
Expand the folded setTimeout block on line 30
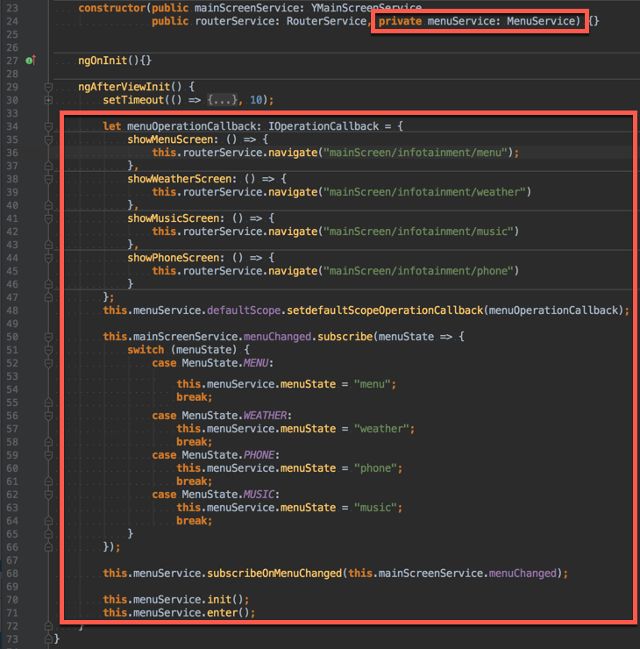point(48,100)
